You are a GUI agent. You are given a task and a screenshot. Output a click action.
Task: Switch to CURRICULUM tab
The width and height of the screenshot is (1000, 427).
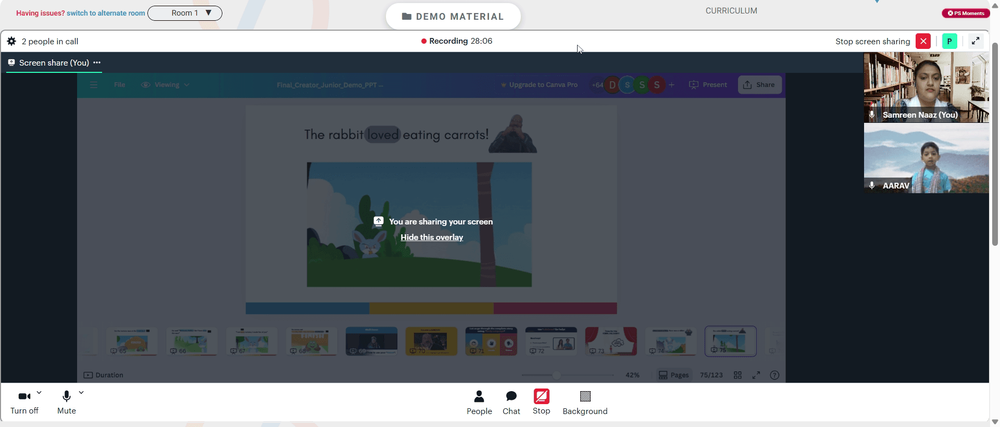pos(731,11)
